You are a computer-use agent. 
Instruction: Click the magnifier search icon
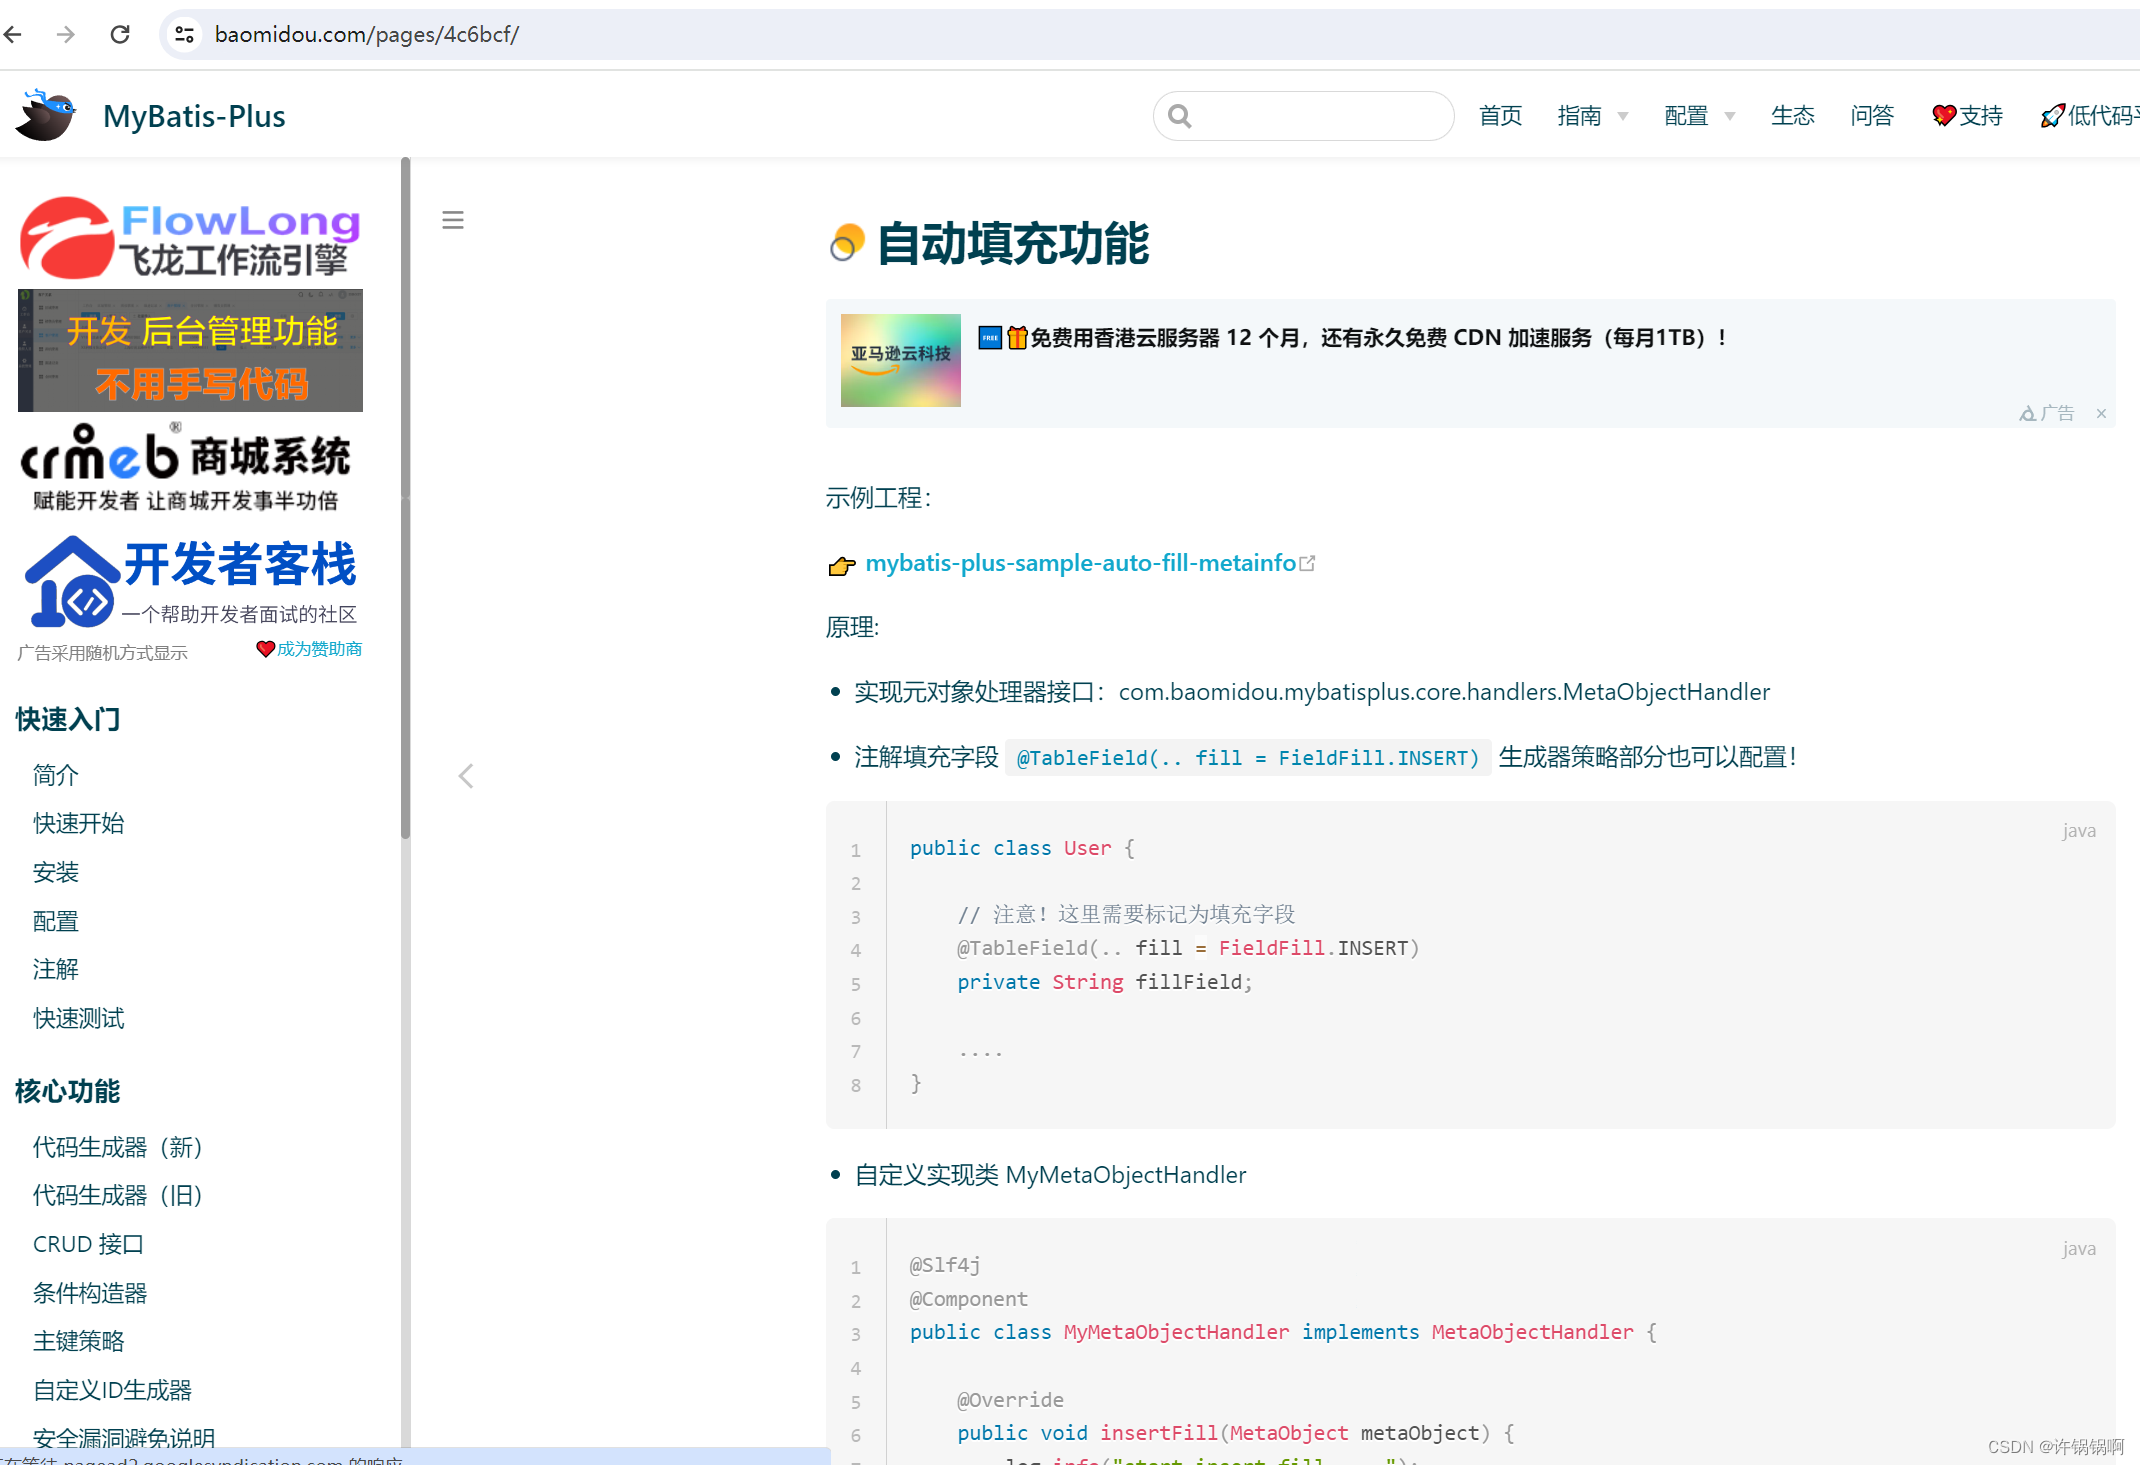click(x=1180, y=117)
